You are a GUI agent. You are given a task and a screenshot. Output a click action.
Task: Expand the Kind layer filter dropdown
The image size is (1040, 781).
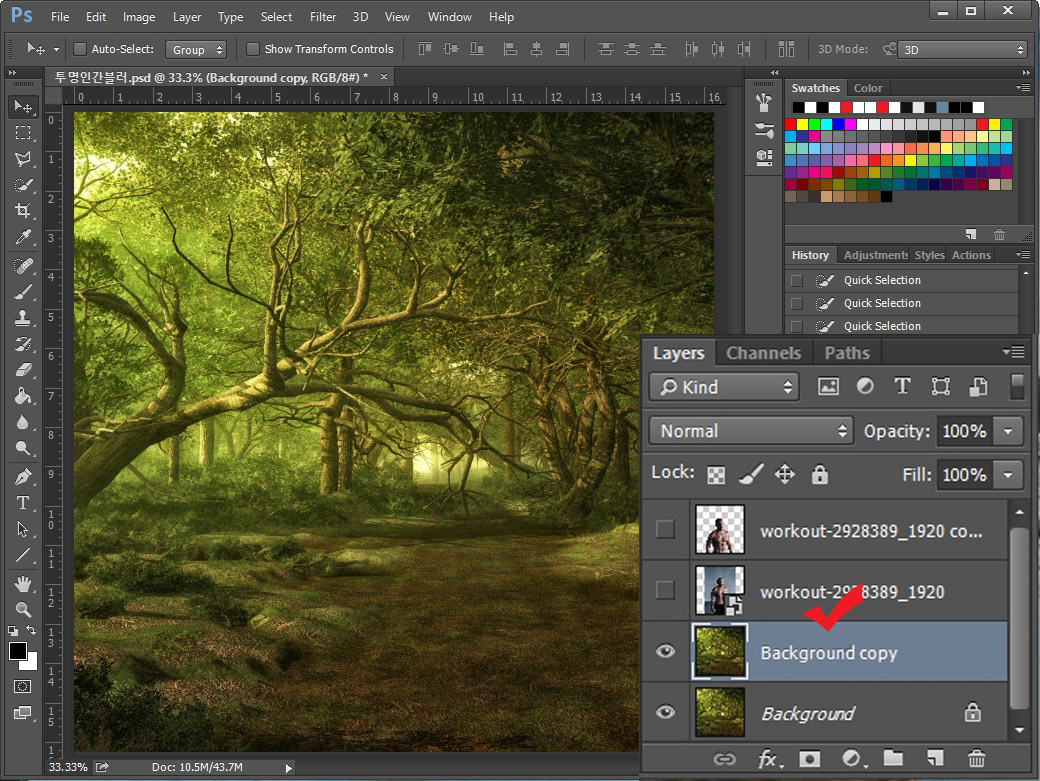click(x=724, y=387)
